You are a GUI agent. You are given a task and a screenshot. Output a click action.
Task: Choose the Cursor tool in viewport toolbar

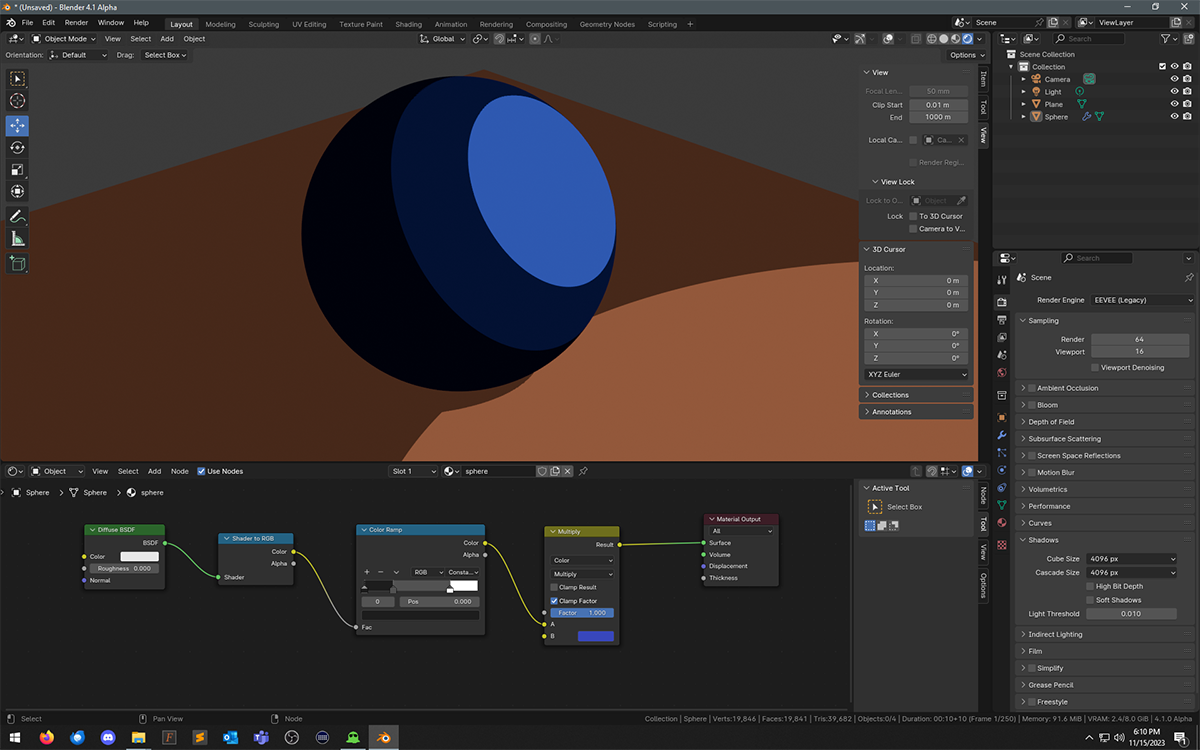pyautogui.click(x=17, y=101)
